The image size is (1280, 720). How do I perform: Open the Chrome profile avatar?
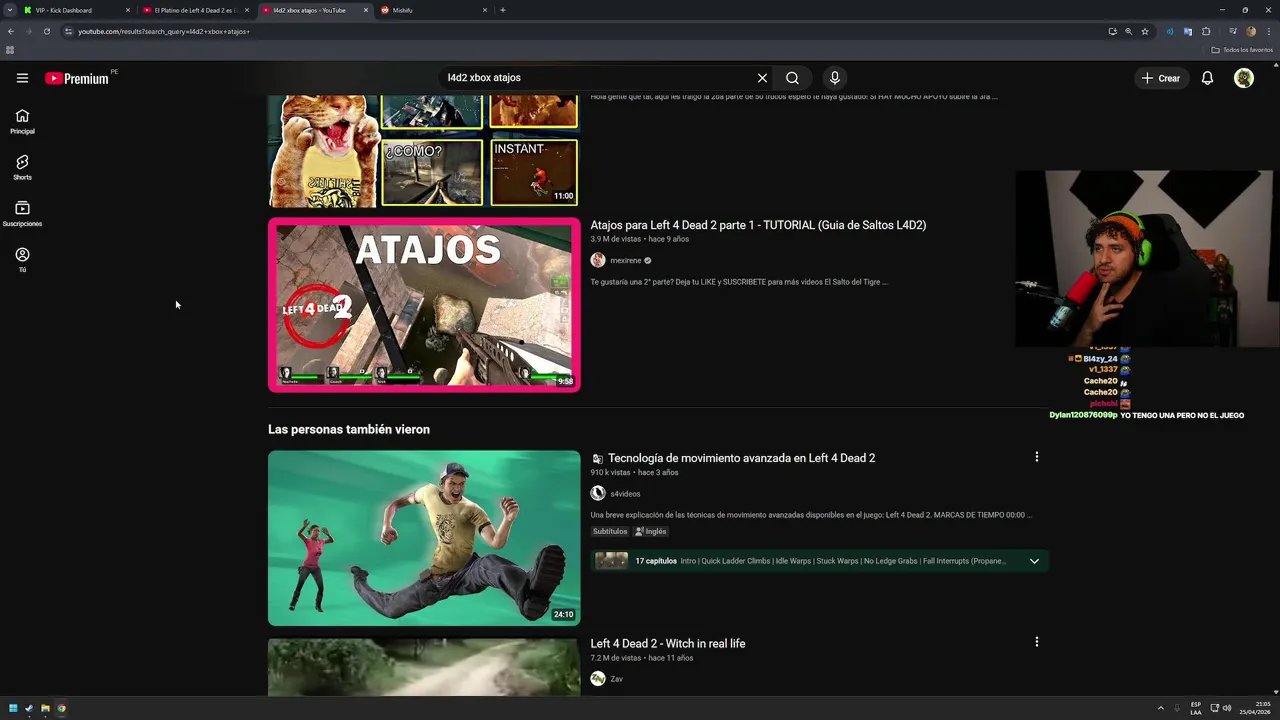click(x=1251, y=31)
